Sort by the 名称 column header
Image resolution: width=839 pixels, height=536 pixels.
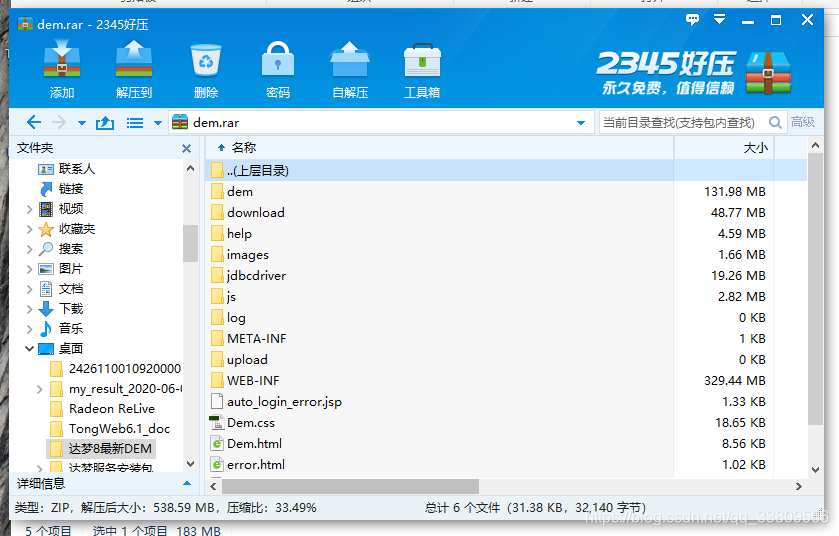244,148
